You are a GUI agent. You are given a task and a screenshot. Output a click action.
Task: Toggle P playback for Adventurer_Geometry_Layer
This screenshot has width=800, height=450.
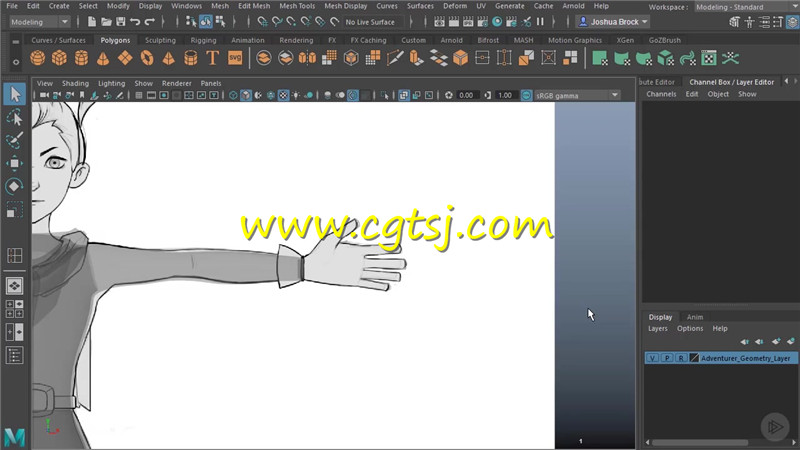tap(667, 358)
